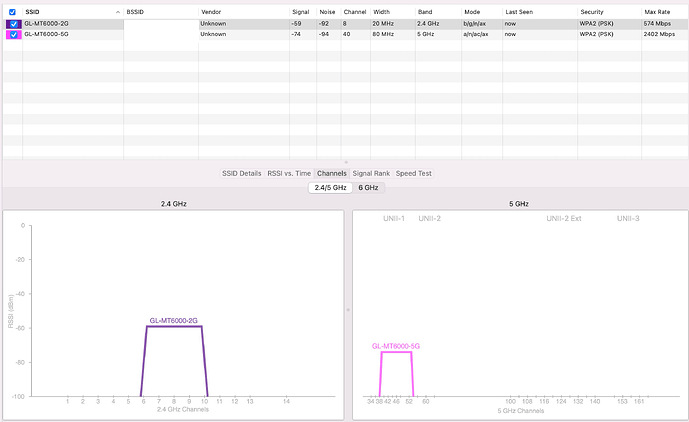The height and width of the screenshot is (422, 689).
Task: Open the Signal Rank tab
Action: (371, 173)
